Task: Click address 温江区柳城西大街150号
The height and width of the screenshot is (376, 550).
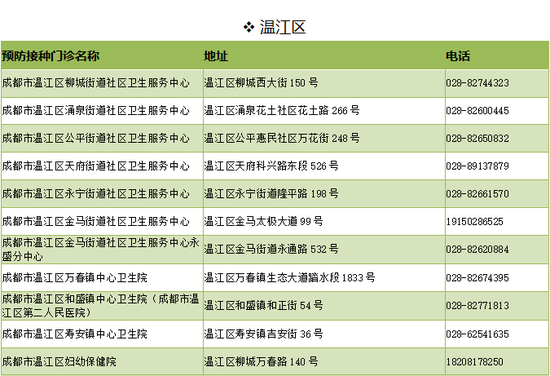Action: click(261, 83)
